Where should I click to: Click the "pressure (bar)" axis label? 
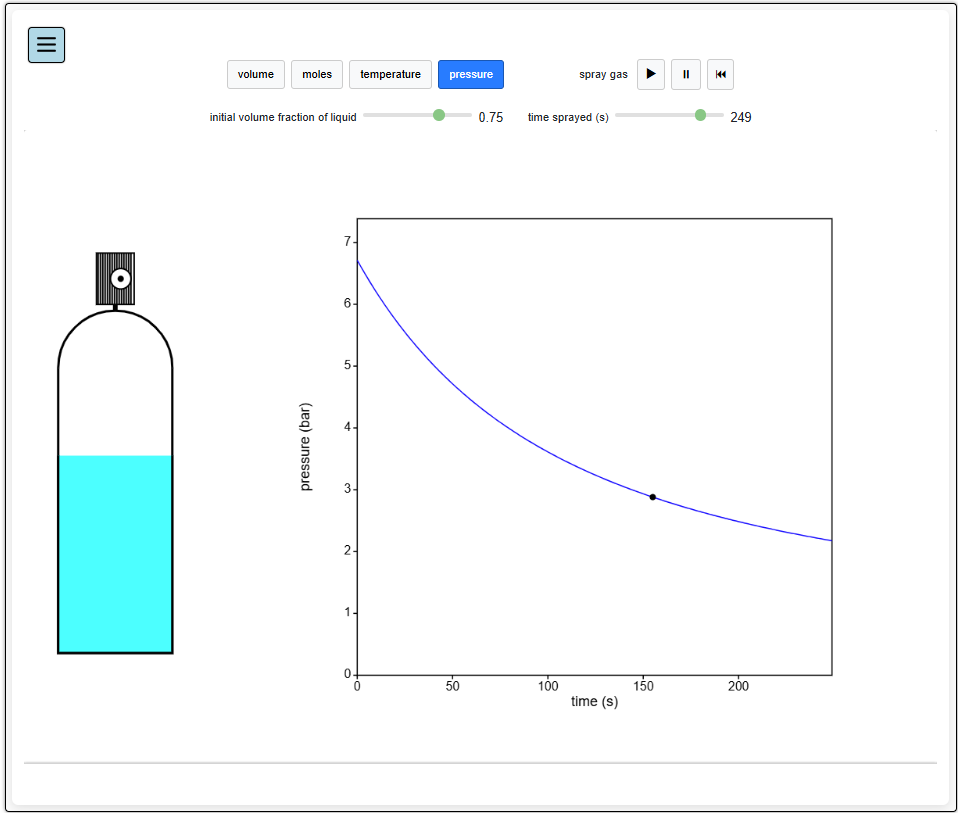(306, 446)
